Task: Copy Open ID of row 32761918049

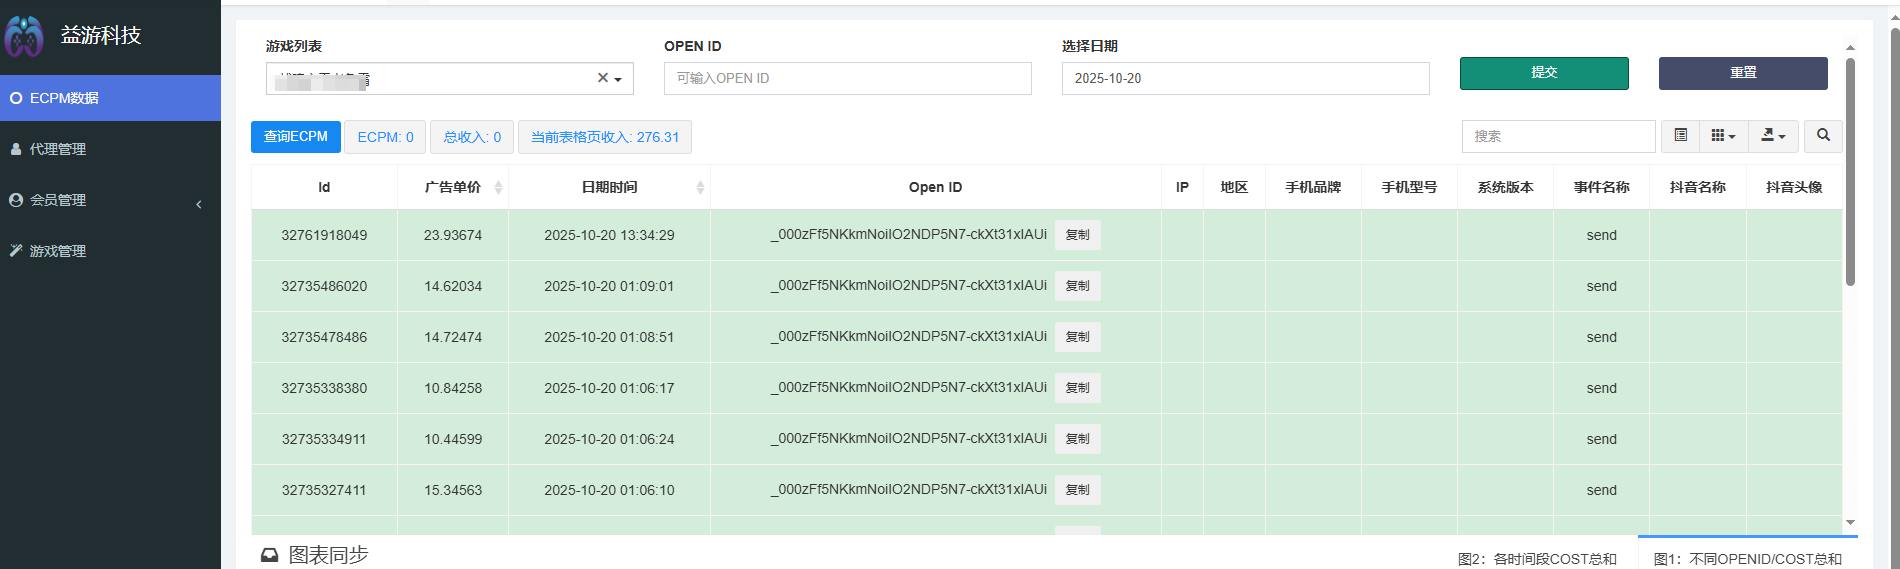Action: pyautogui.click(x=1077, y=235)
